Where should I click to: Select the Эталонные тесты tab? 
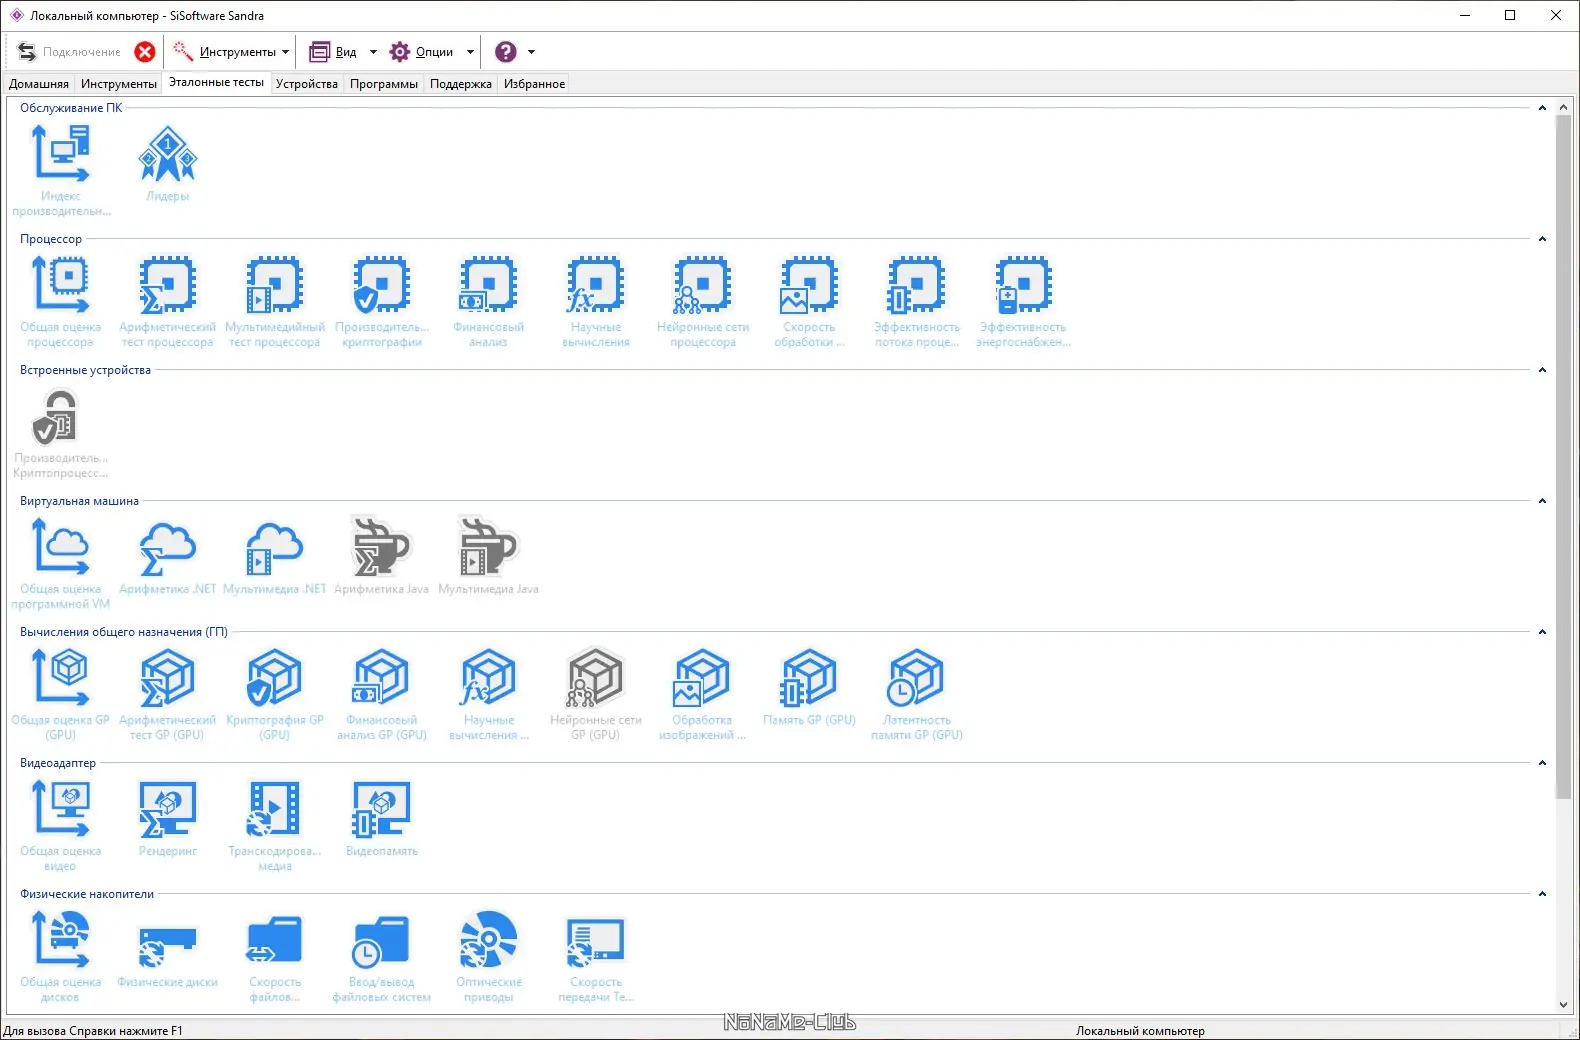point(216,83)
